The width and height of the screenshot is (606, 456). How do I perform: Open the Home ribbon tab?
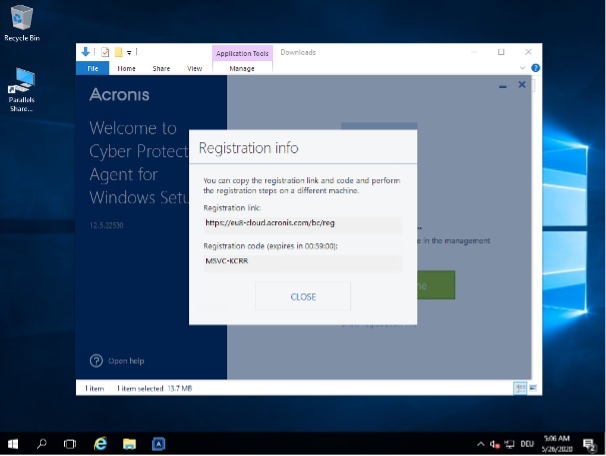(x=126, y=68)
